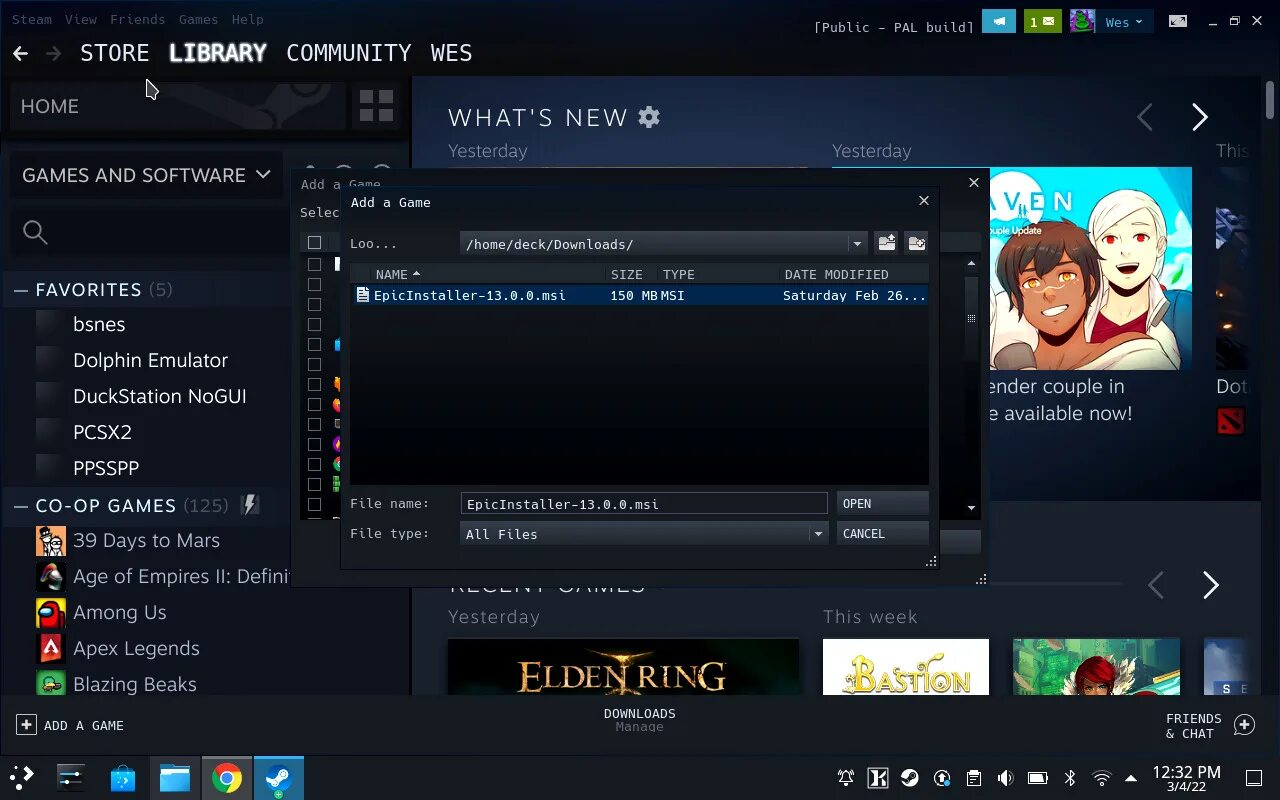Show previous What's New items arrow
This screenshot has width=1280, height=800.
pos(1145,117)
